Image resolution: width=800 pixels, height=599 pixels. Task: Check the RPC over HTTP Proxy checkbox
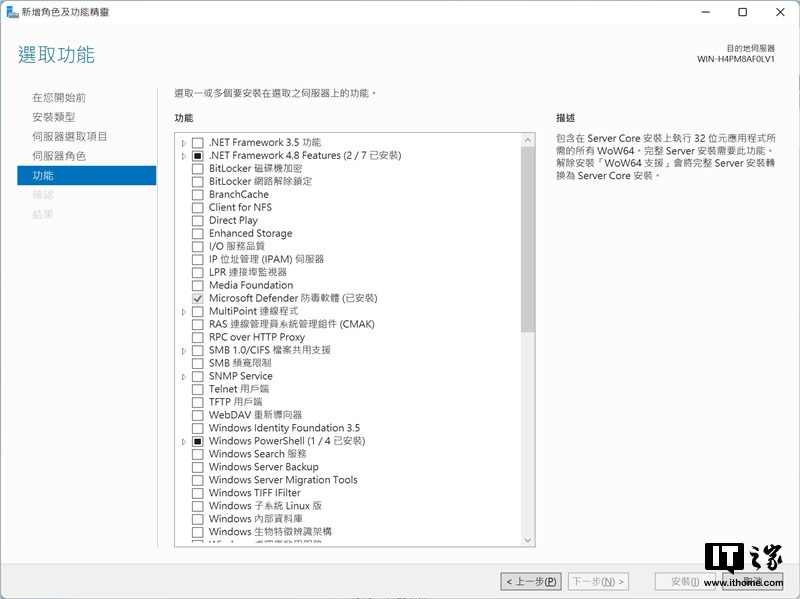pyautogui.click(x=197, y=338)
